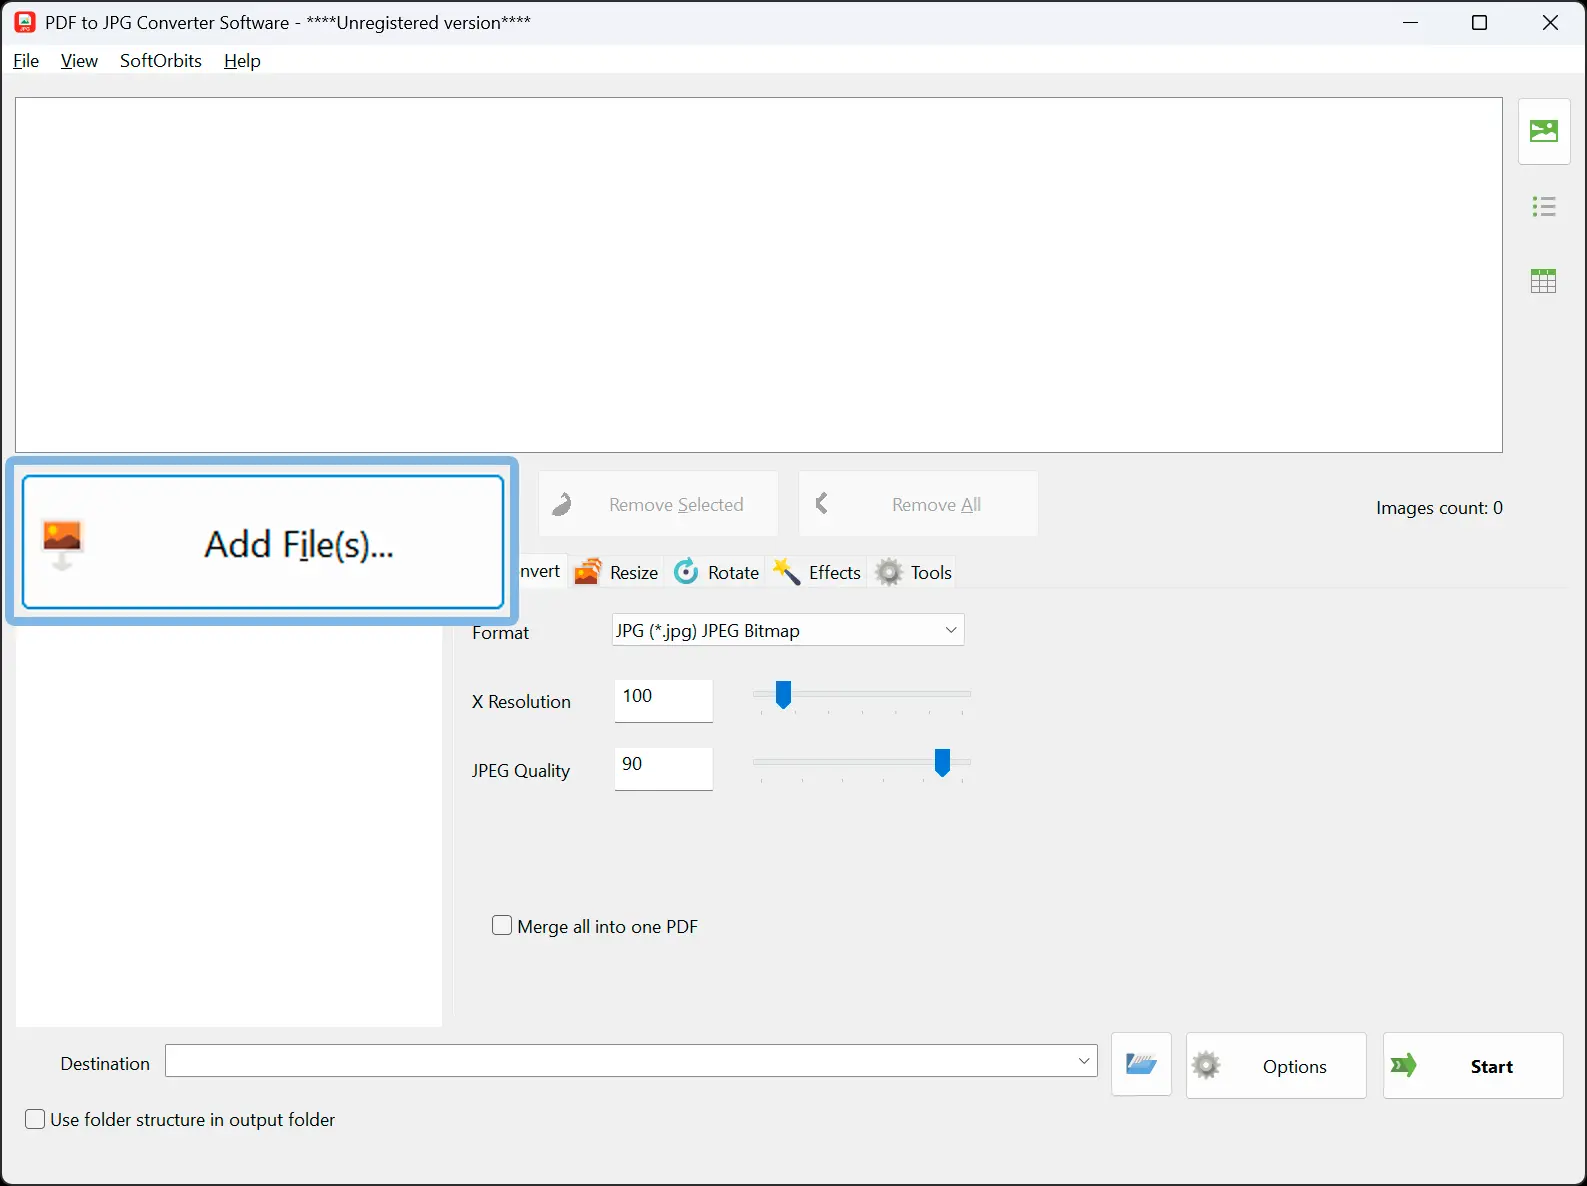Open the Options settings
The width and height of the screenshot is (1587, 1186).
[1276, 1066]
